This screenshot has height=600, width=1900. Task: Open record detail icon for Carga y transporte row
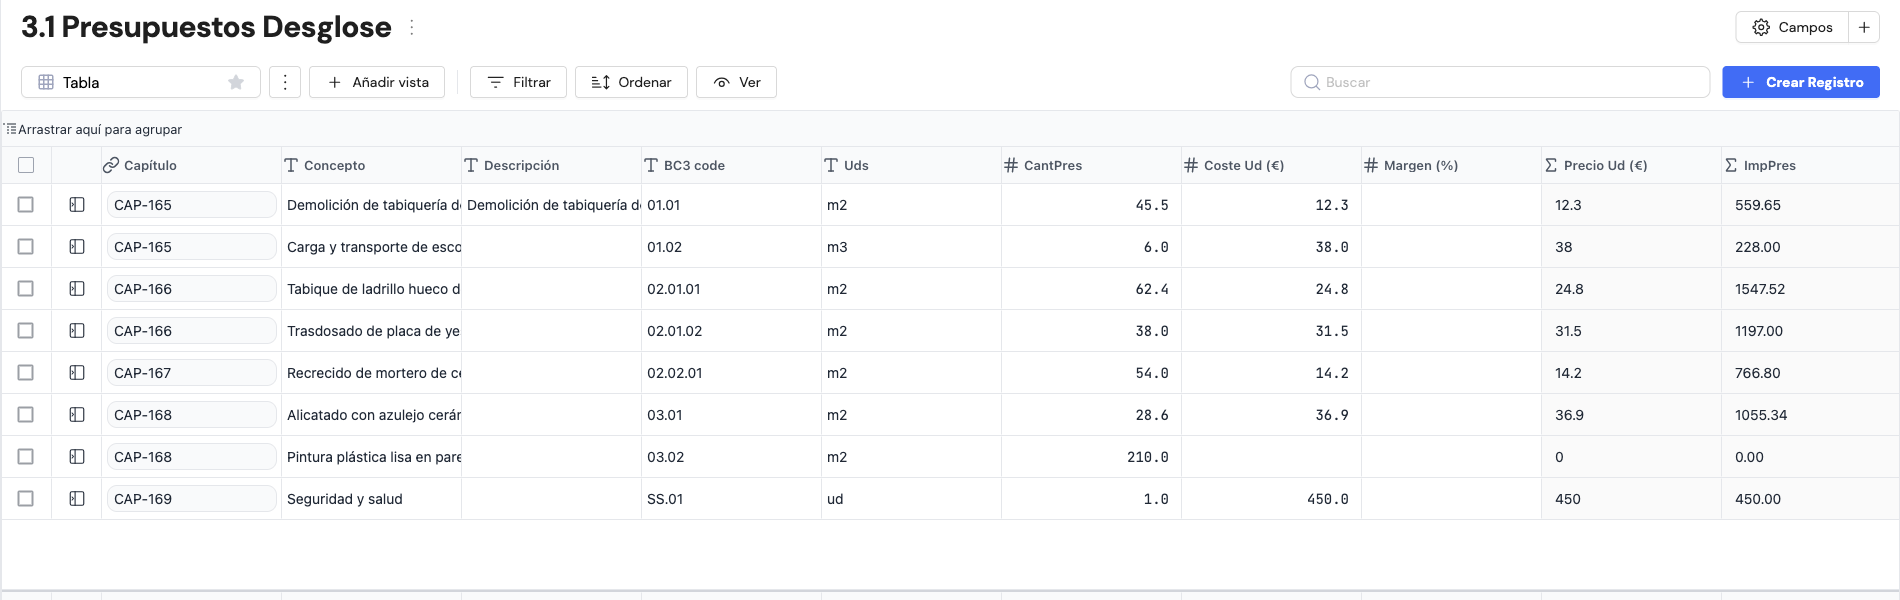[x=77, y=247]
